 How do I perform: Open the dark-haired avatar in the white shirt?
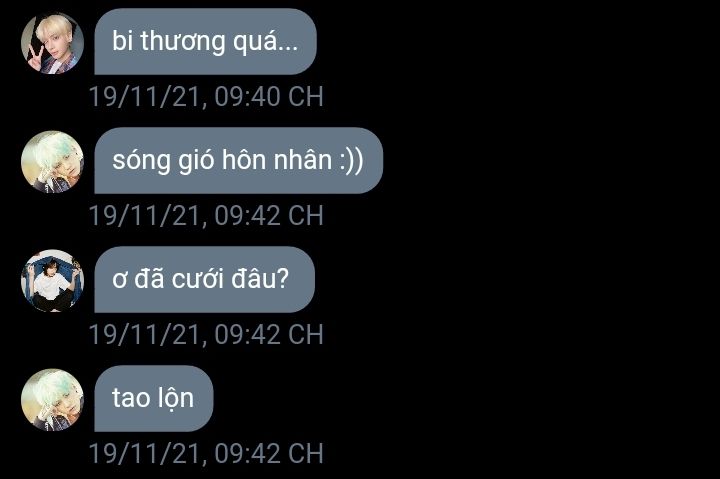[52, 281]
